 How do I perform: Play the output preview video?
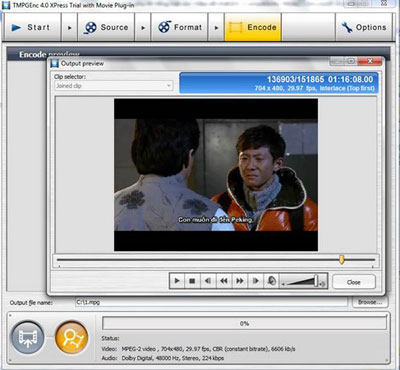click(x=177, y=281)
